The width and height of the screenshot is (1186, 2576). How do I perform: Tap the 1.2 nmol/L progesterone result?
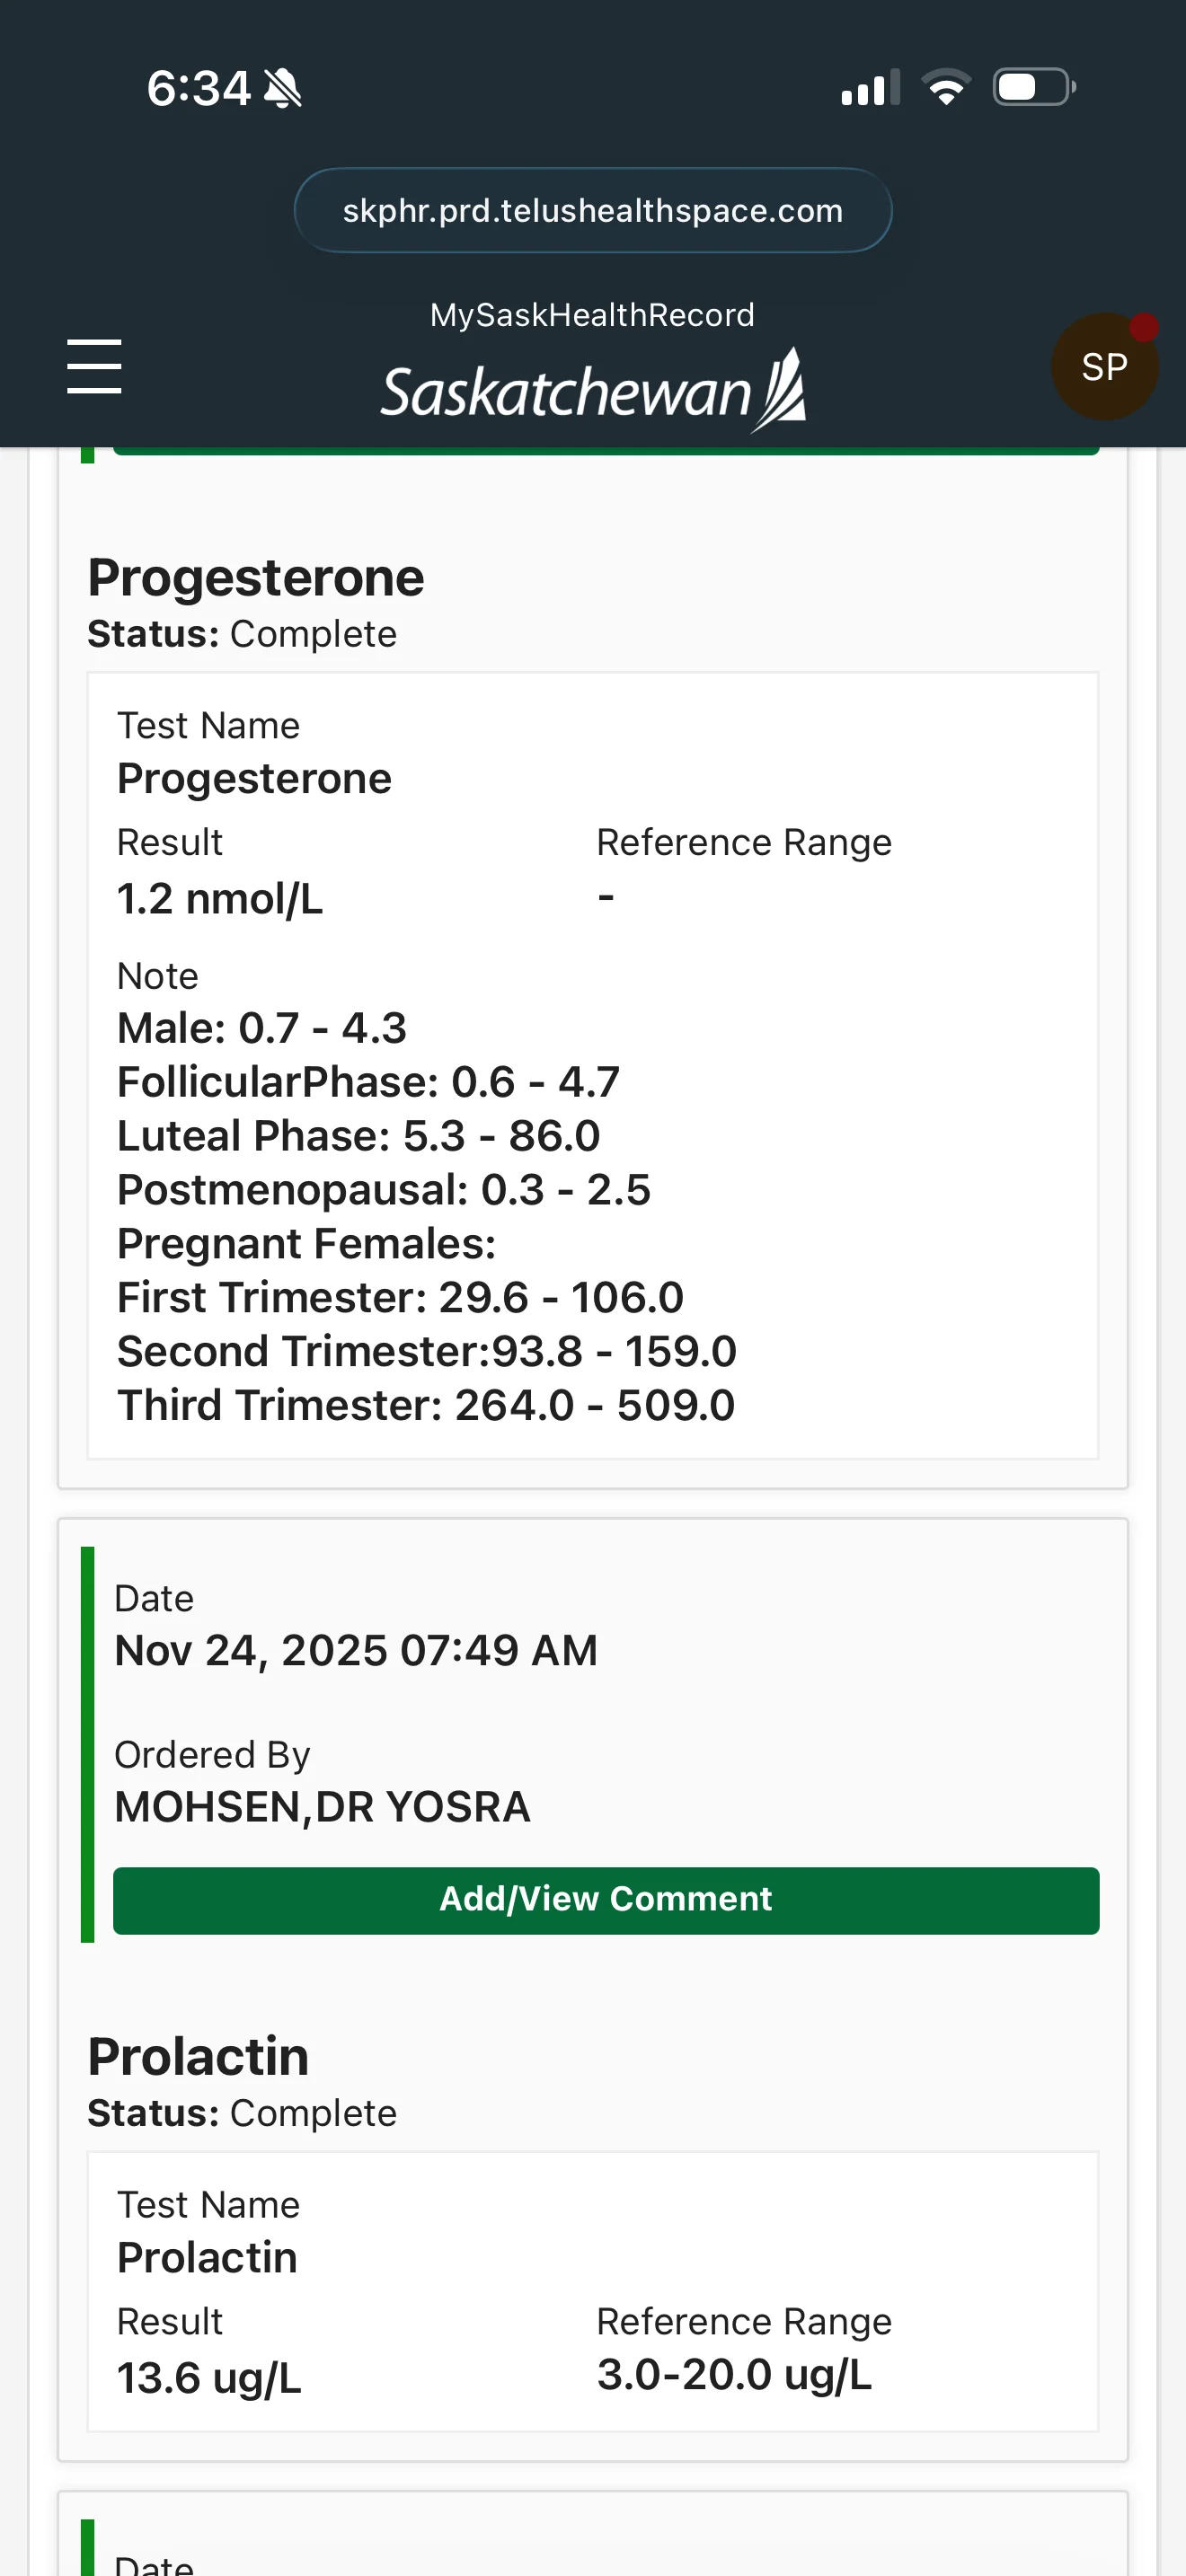[220, 899]
